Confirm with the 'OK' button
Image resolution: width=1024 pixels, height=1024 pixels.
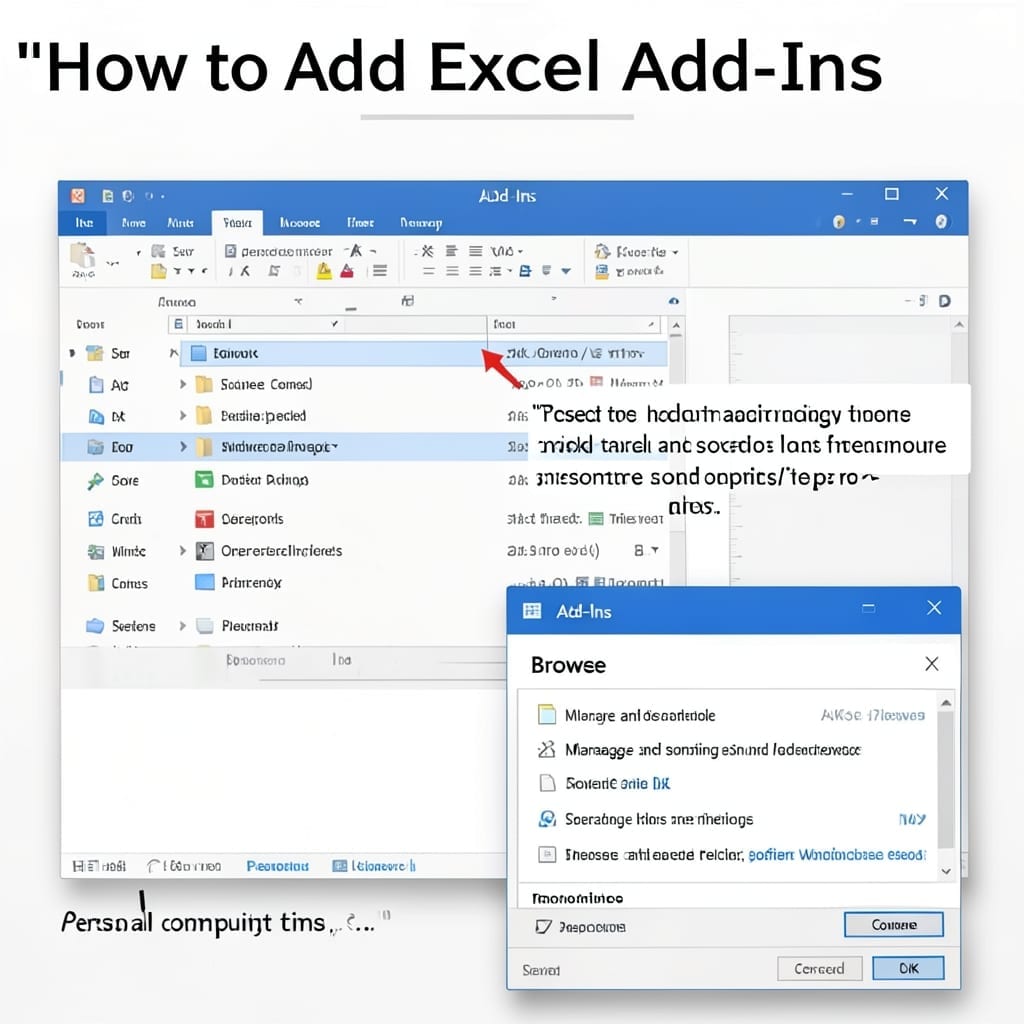pos(908,968)
